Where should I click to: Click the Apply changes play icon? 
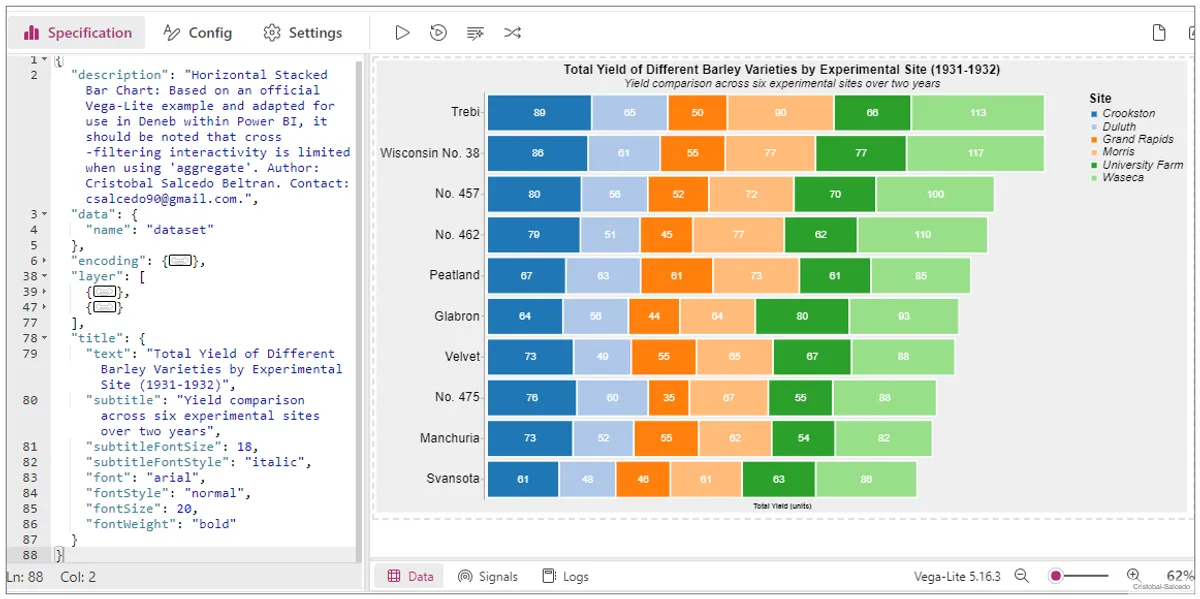[402, 33]
